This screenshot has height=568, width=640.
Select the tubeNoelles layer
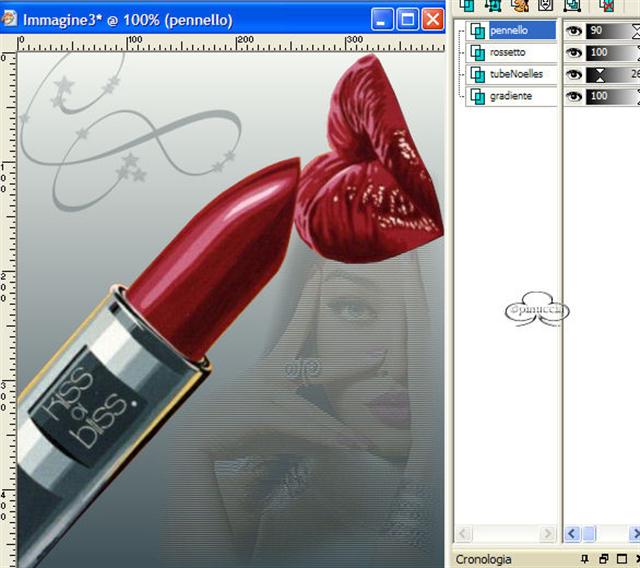click(x=516, y=74)
